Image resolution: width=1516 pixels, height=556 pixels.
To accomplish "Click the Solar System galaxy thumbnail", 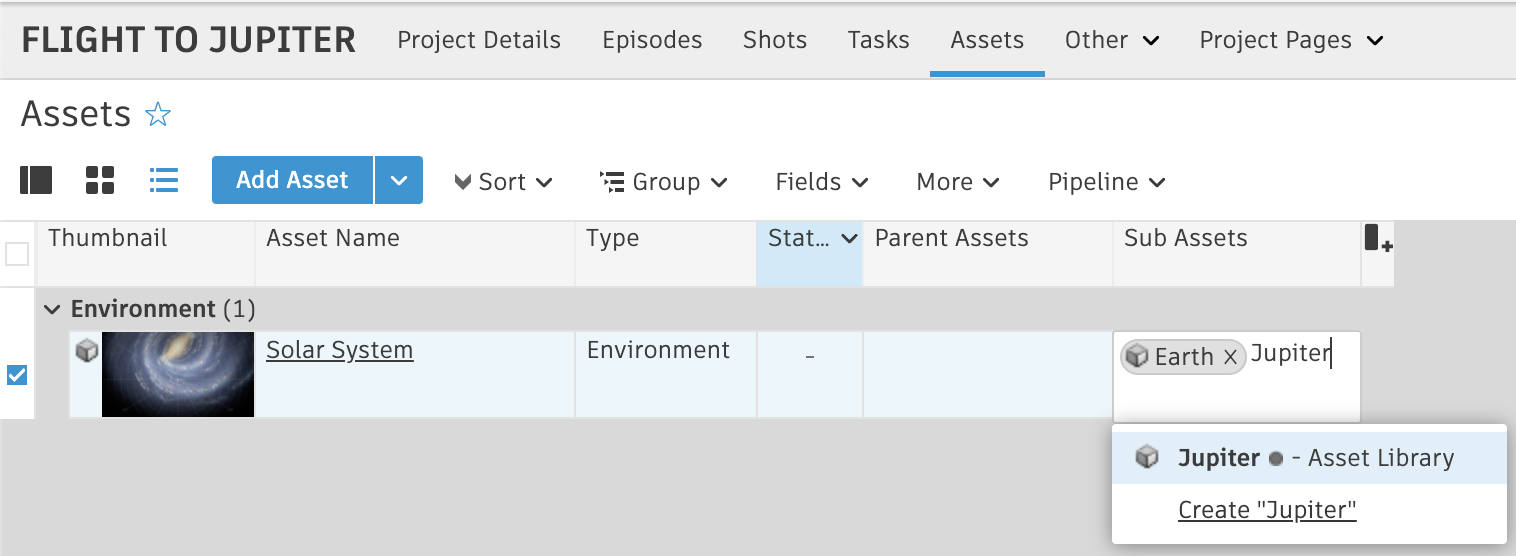I will pos(178,374).
